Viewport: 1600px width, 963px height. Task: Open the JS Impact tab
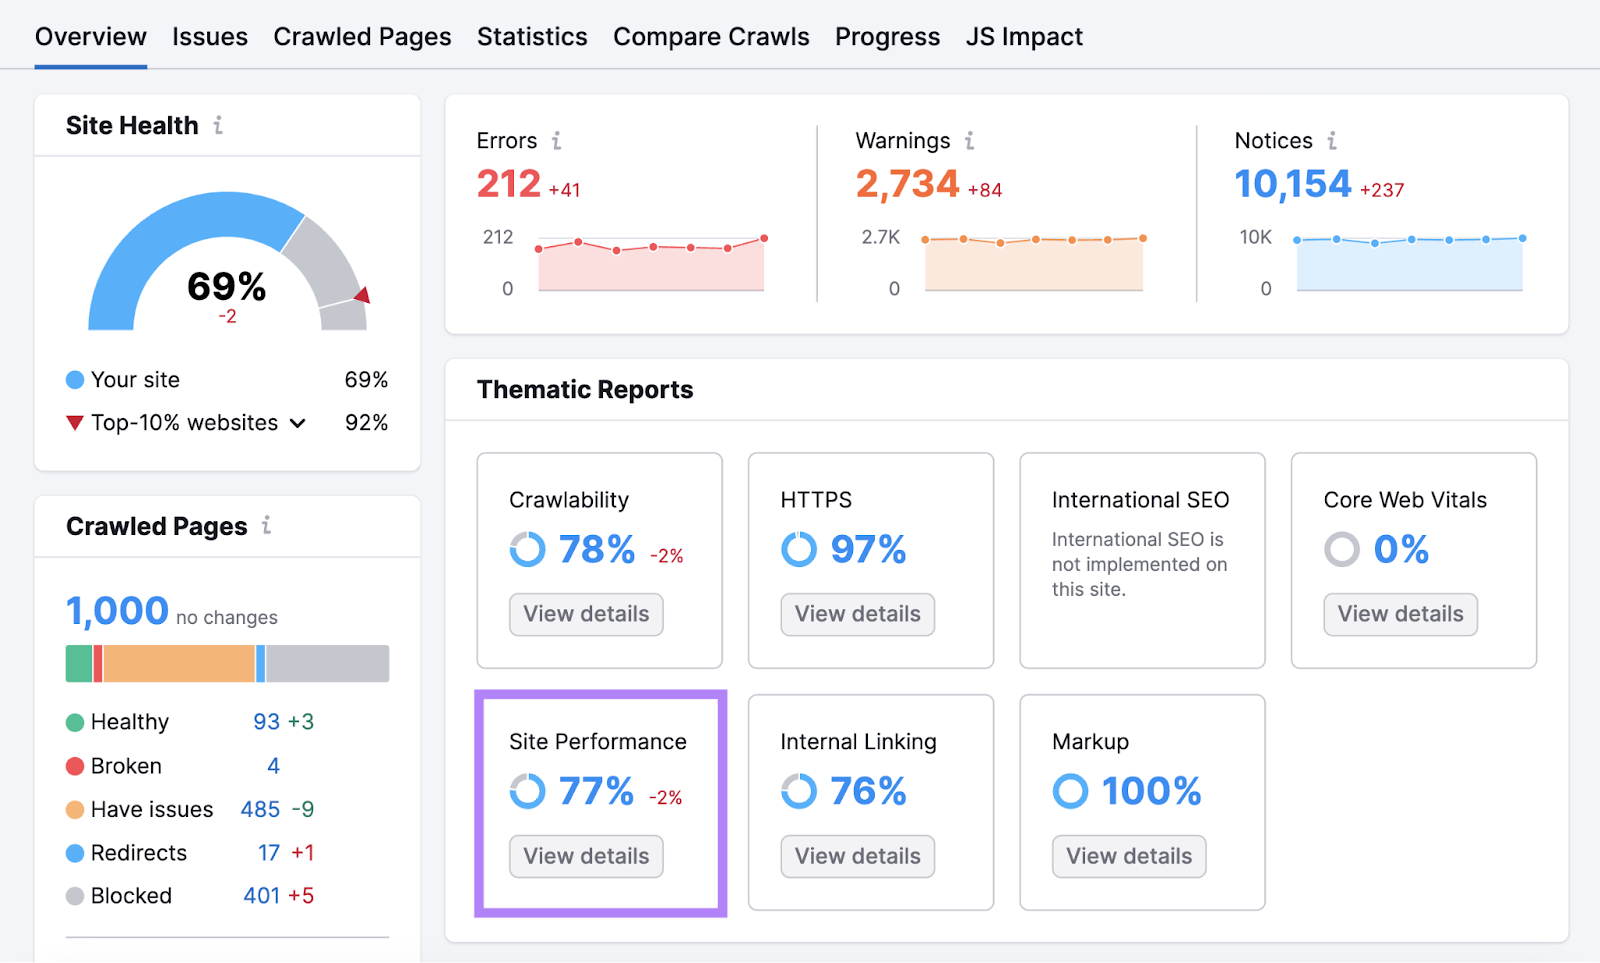tap(1024, 37)
